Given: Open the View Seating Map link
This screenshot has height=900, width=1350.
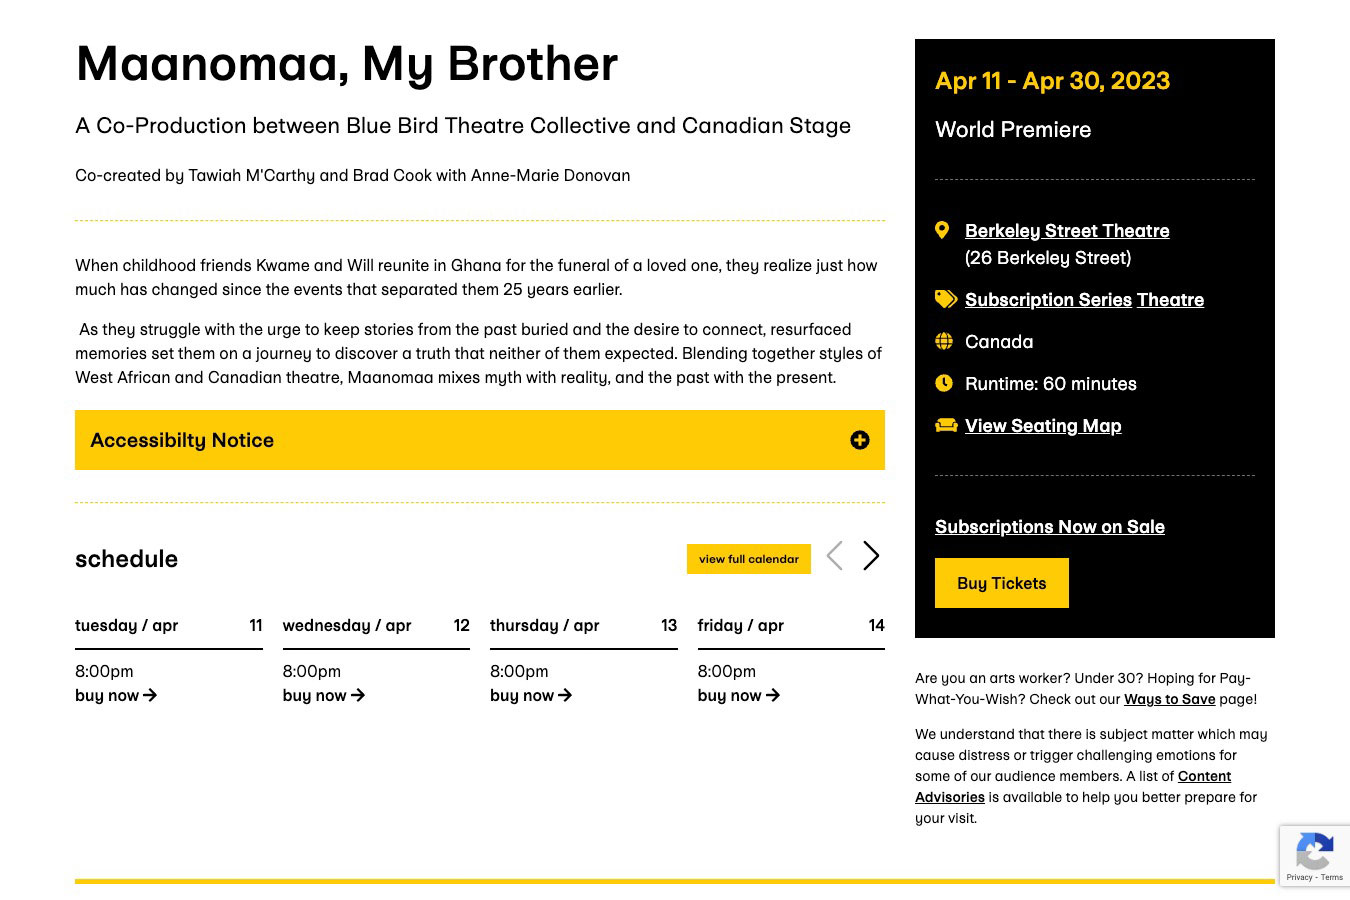Looking at the screenshot, I should click(x=1043, y=425).
